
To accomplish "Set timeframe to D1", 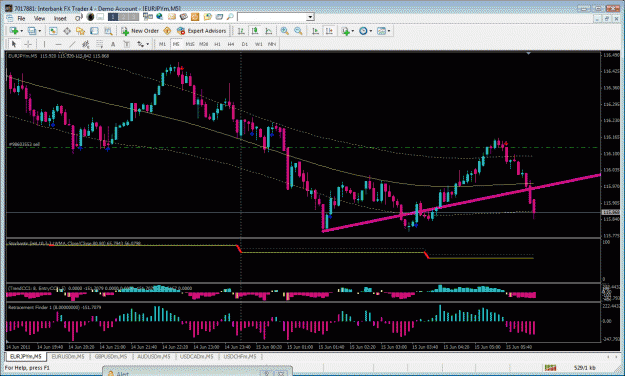I will (x=245, y=44).
